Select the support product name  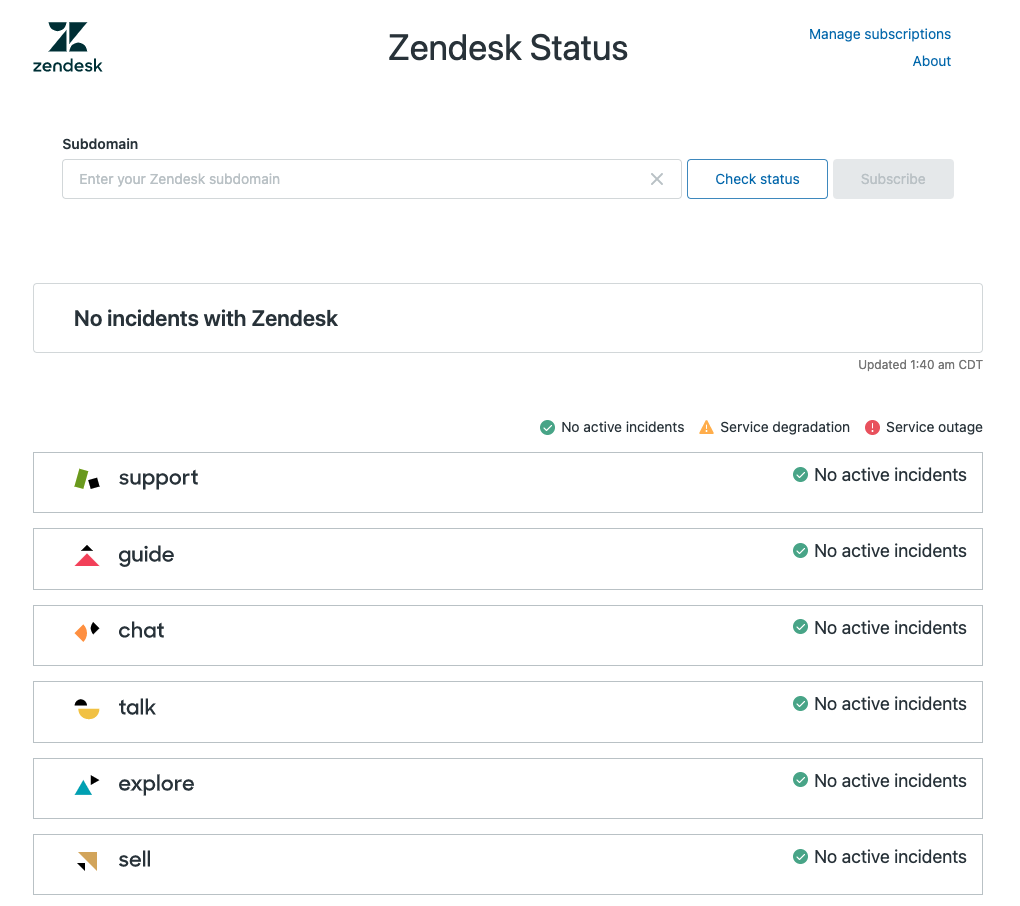[158, 478]
